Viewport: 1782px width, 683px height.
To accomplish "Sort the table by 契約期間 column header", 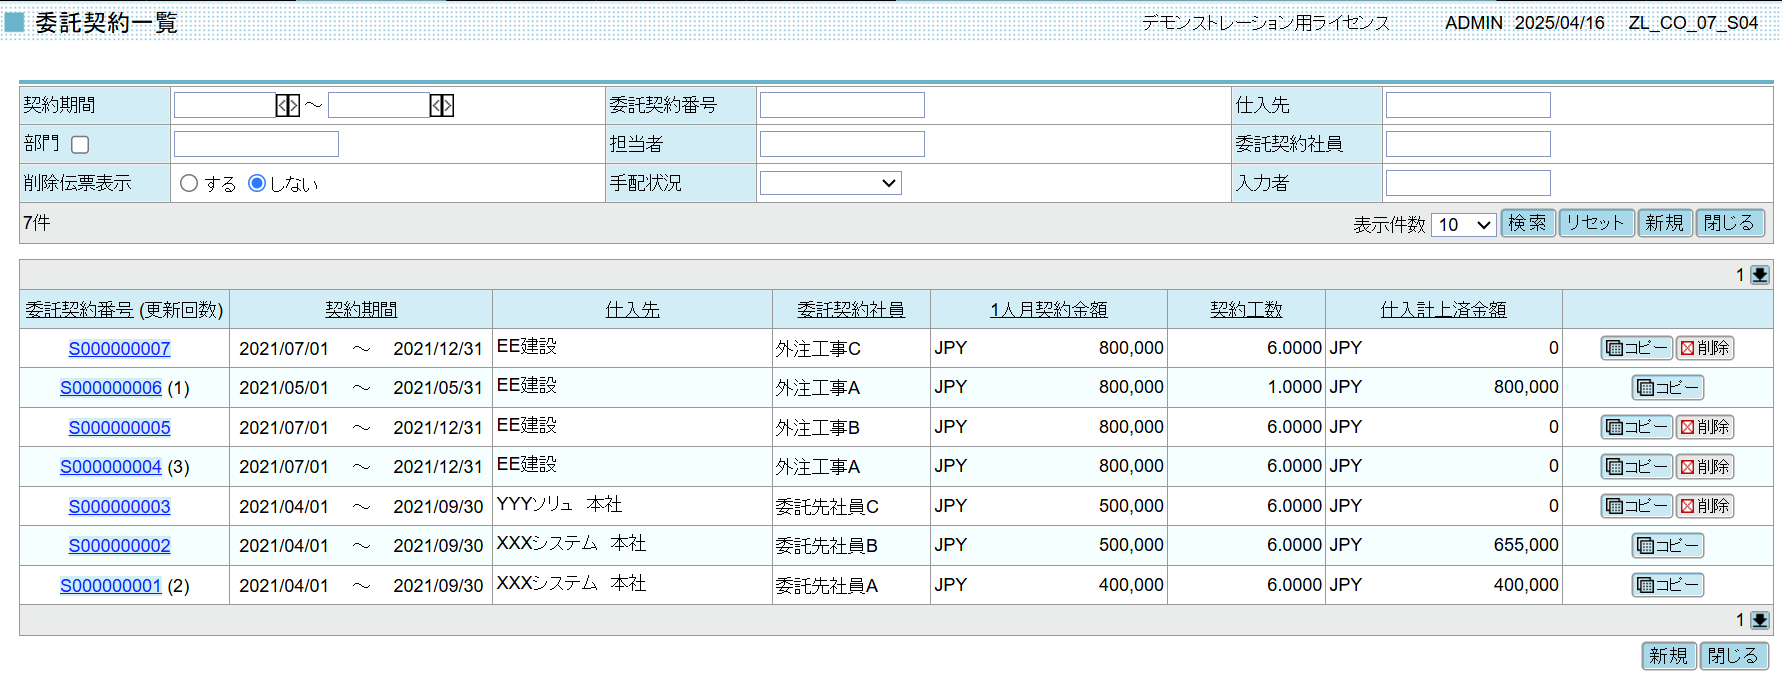I will pos(361,310).
